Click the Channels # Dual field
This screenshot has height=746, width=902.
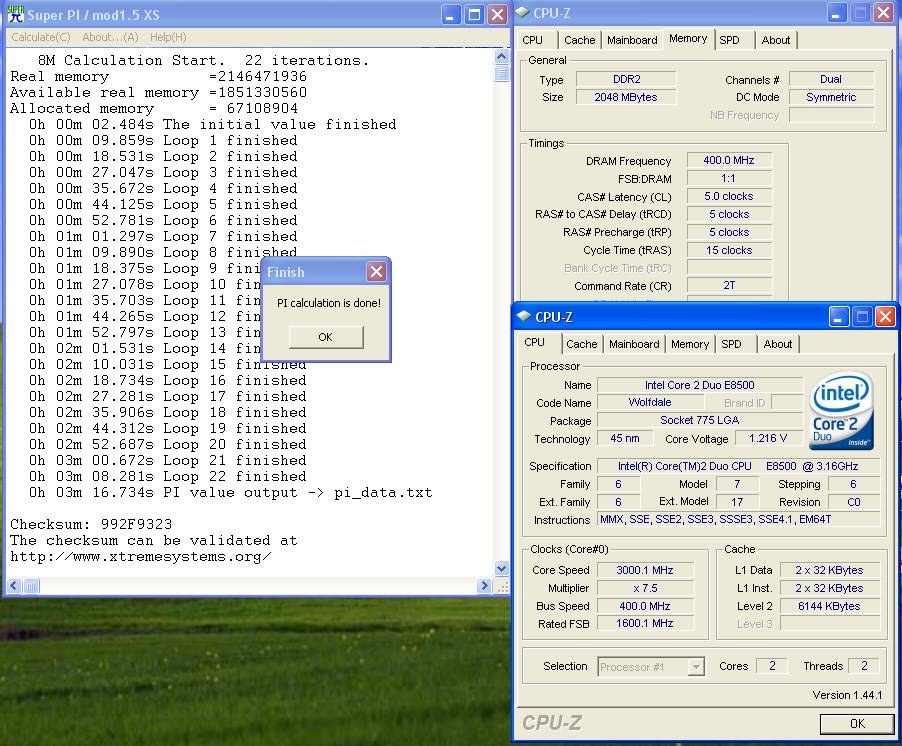[831, 79]
